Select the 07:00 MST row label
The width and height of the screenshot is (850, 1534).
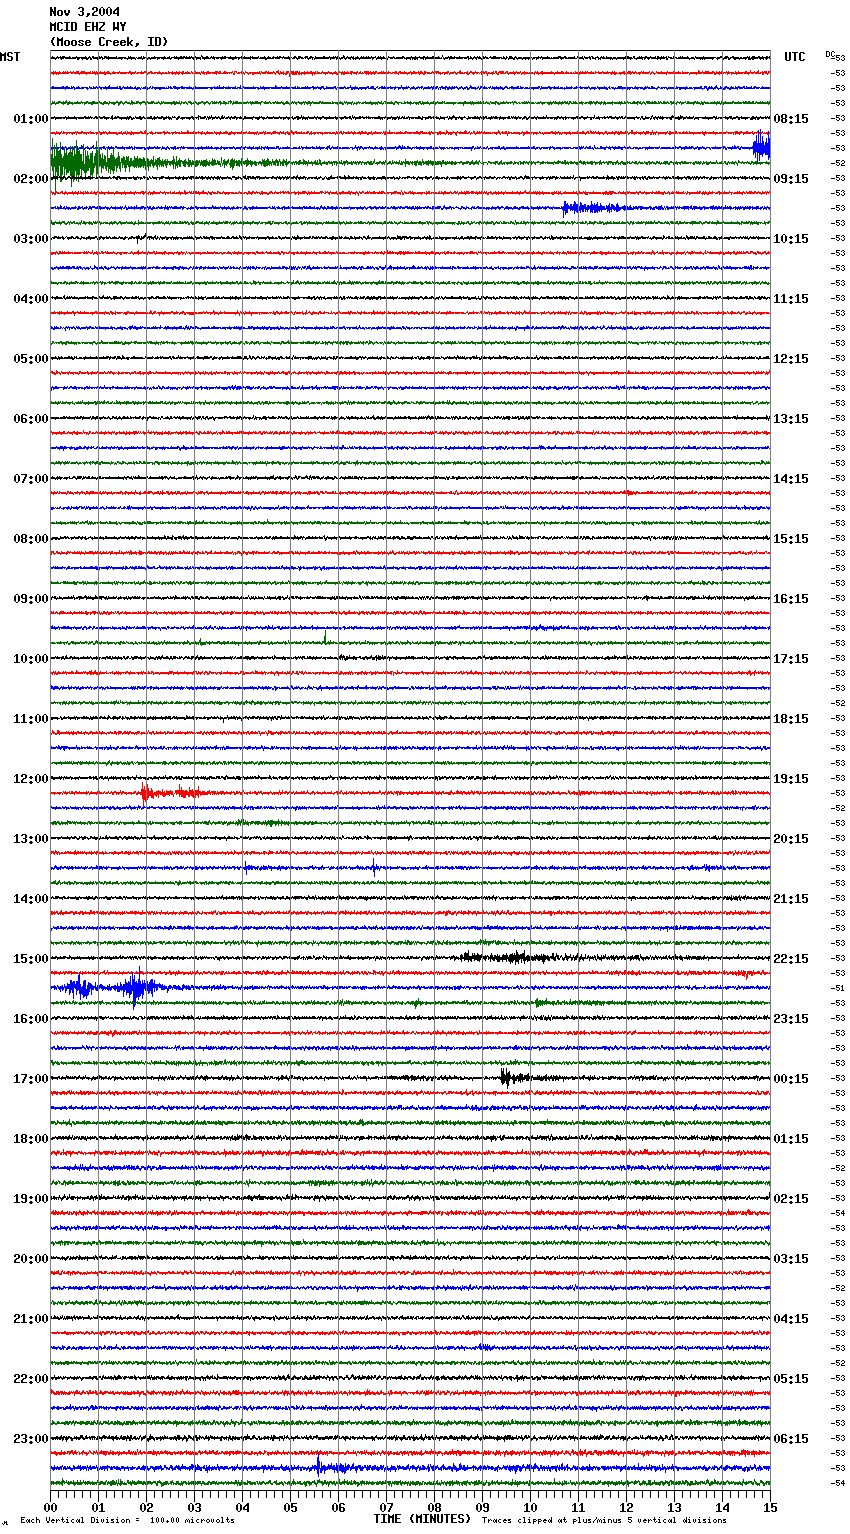[31, 479]
